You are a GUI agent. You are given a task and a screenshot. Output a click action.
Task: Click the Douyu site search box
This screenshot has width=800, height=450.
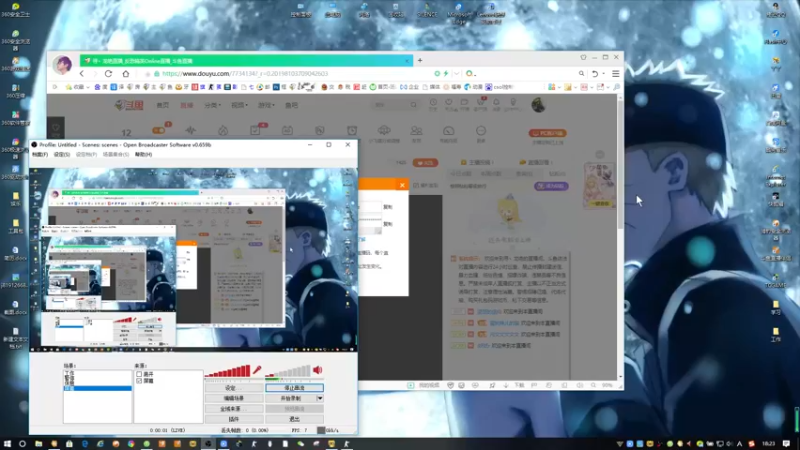coord(394,105)
